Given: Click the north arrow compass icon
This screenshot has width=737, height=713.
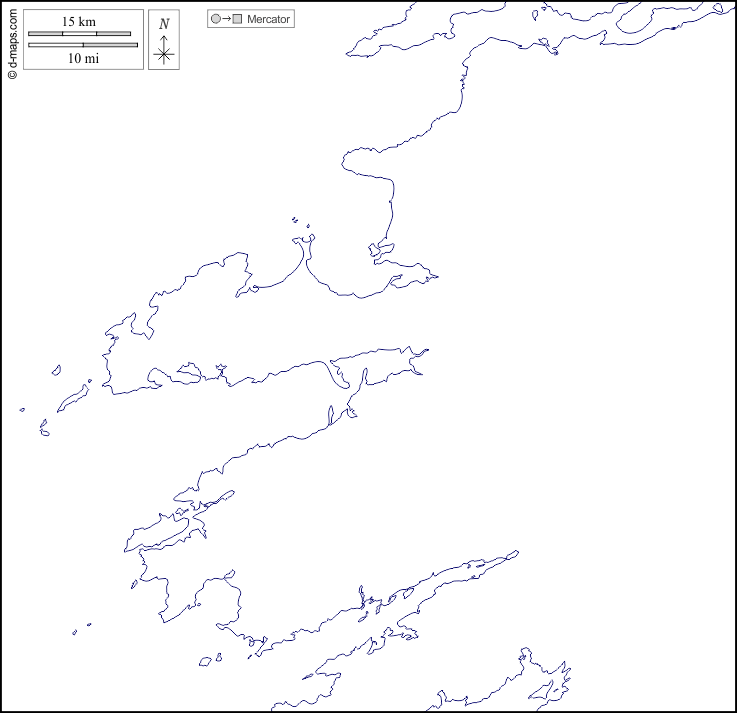Looking at the screenshot, I should (164, 41).
